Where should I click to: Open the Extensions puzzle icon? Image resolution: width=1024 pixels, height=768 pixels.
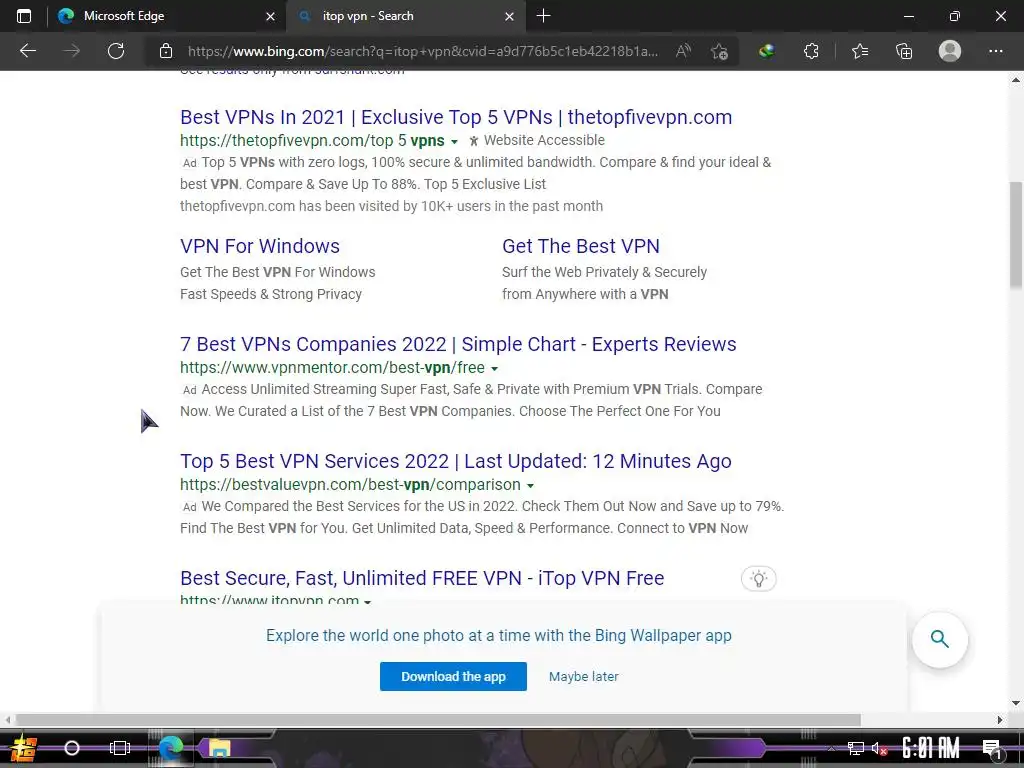pyautogui.click(x=811, y=51)
